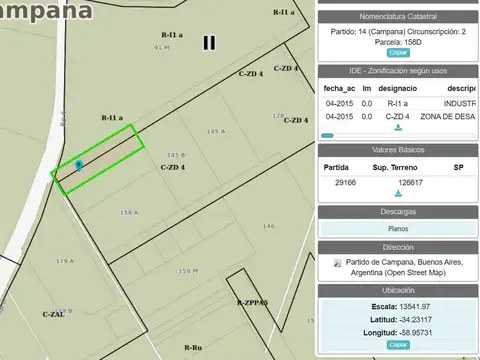480x360 pixels.
Task: Click the Sup. Terreno value 126617
Action: coord(410,182)
